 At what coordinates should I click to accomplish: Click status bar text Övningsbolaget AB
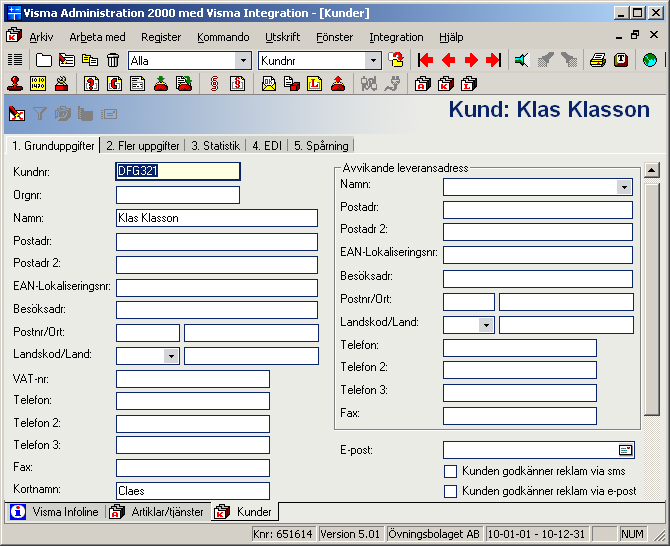[434, 534]
